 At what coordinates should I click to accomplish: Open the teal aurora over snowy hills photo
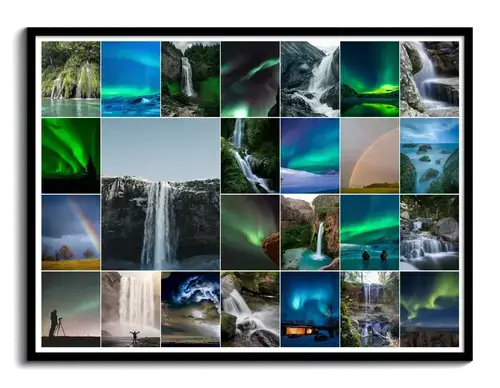(310, 156)
